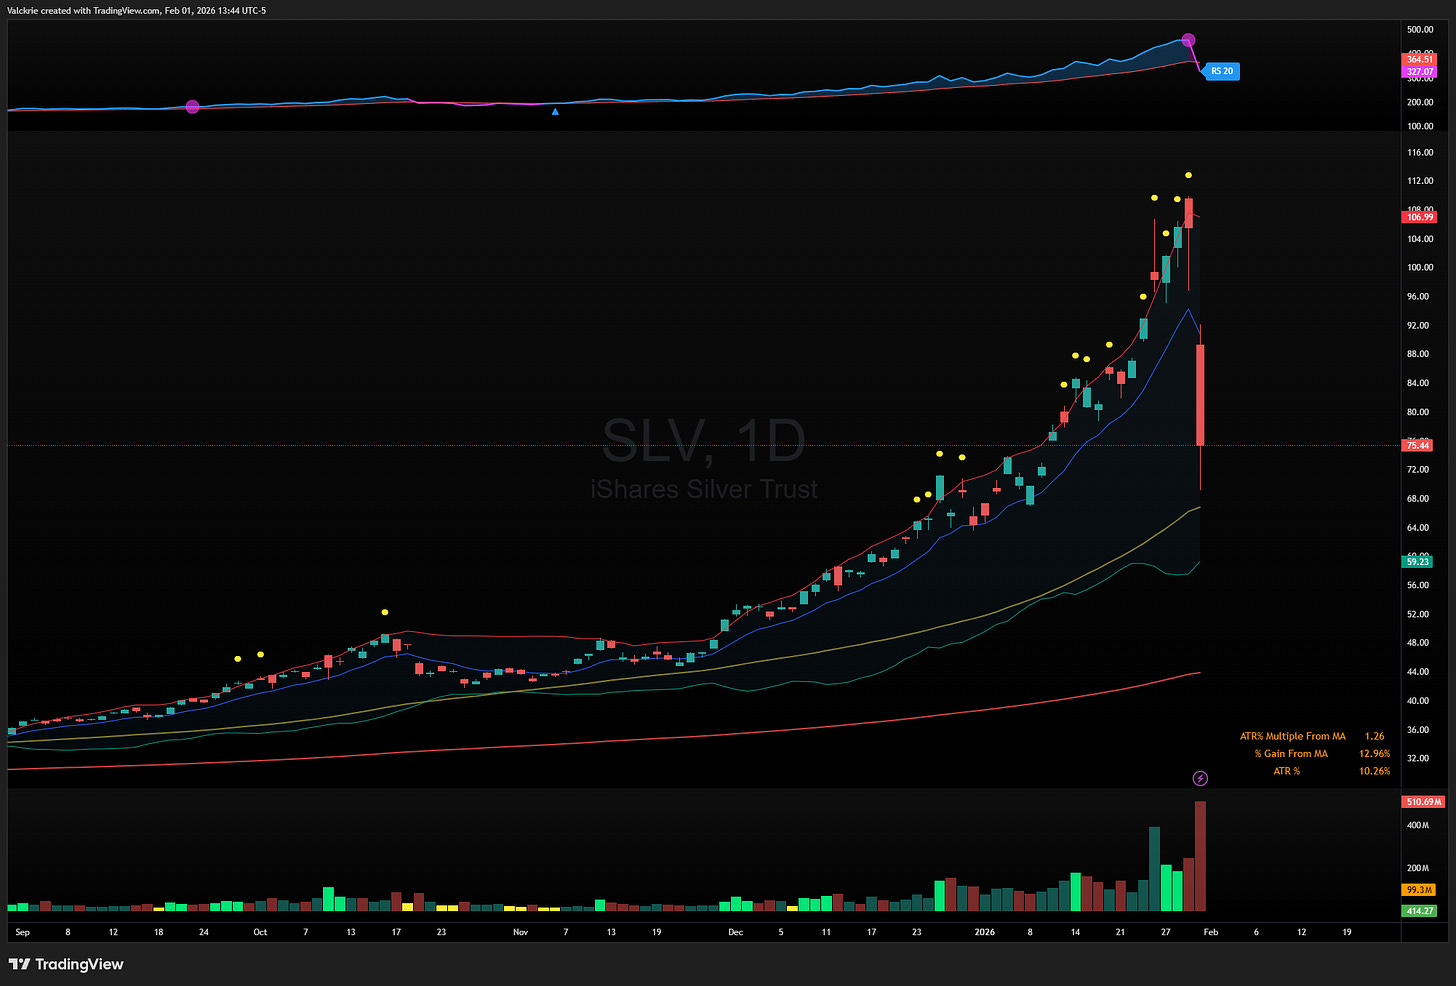
Task: Click the 200.00 label on the RS scale
Action: [1421, 102]
